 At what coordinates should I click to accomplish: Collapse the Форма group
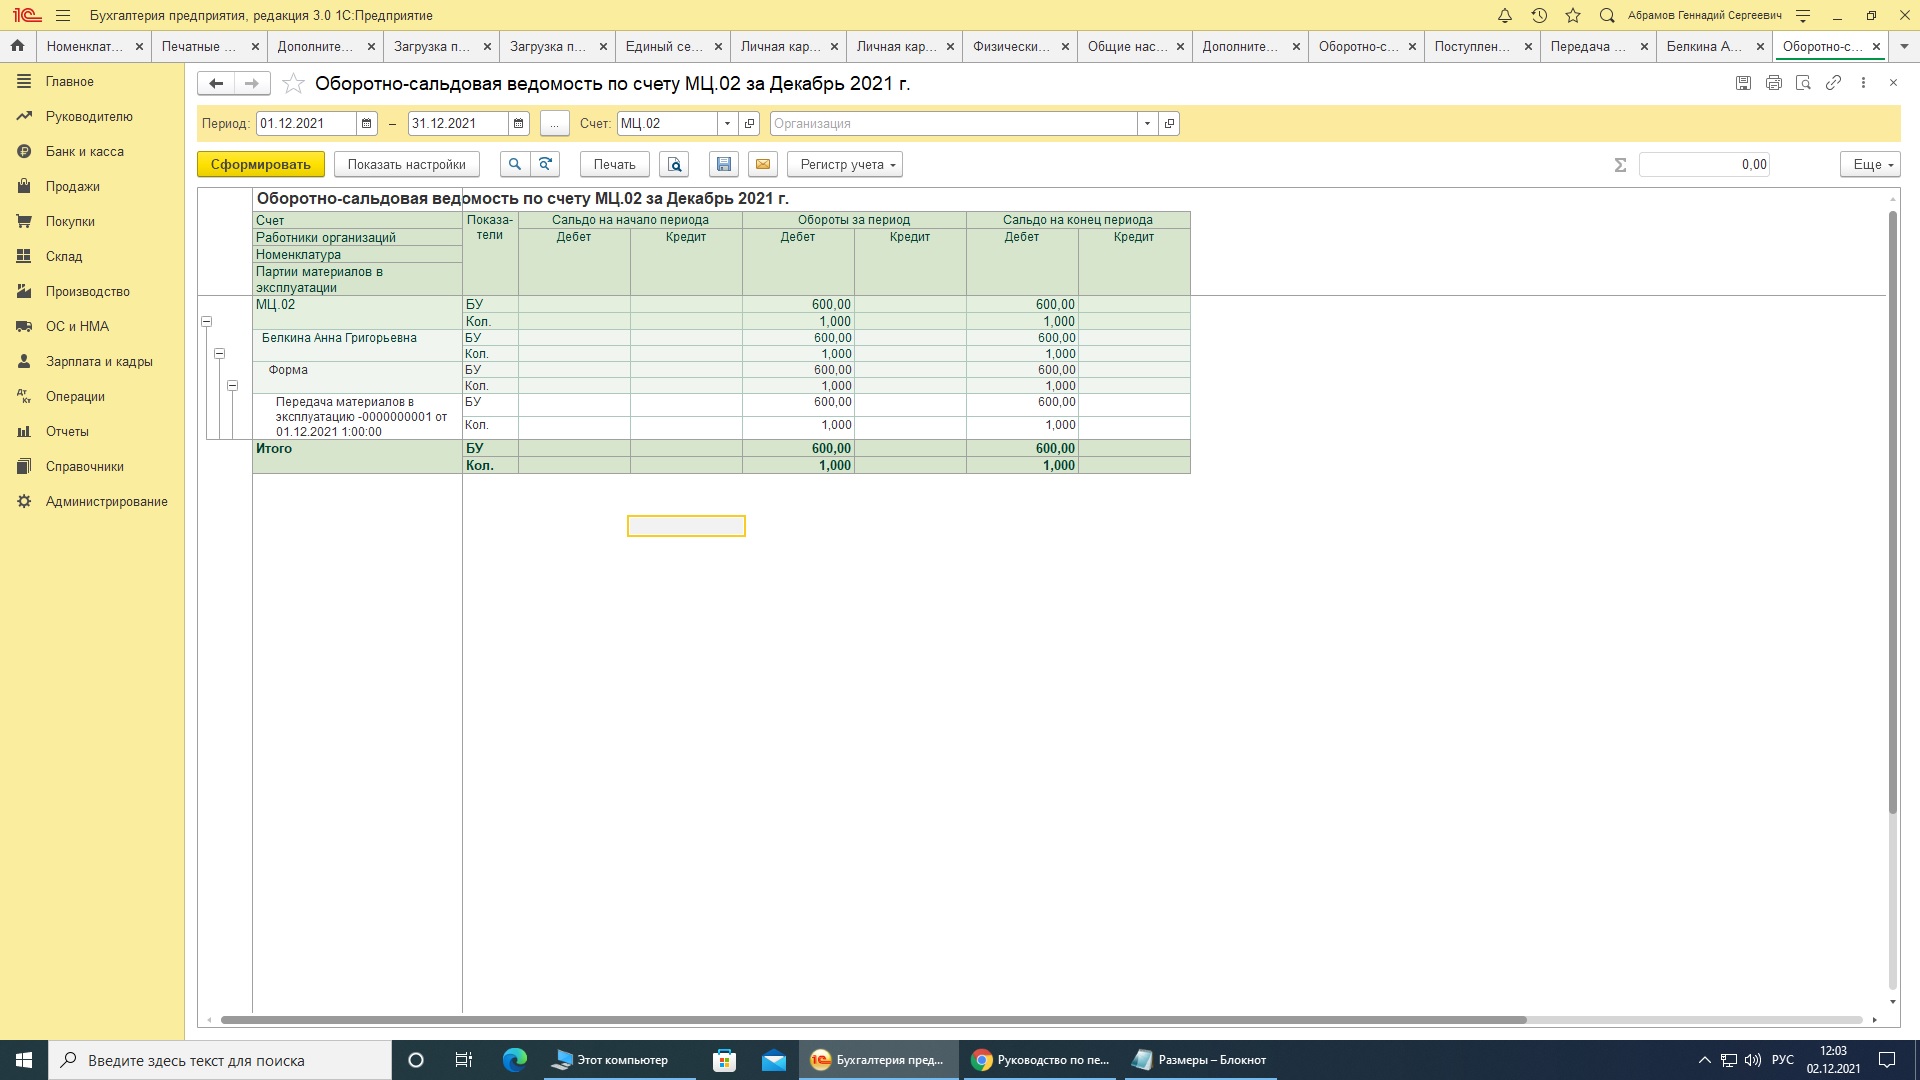(x=233, y=385)
